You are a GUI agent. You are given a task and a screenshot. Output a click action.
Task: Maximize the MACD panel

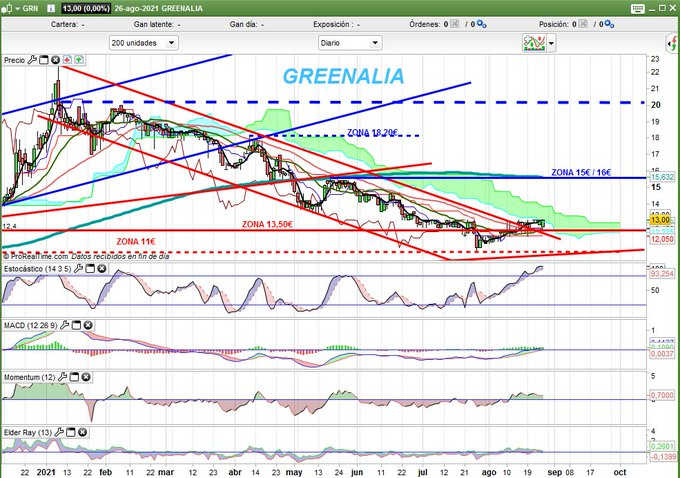pyautogui.click(x=76, y=325)
